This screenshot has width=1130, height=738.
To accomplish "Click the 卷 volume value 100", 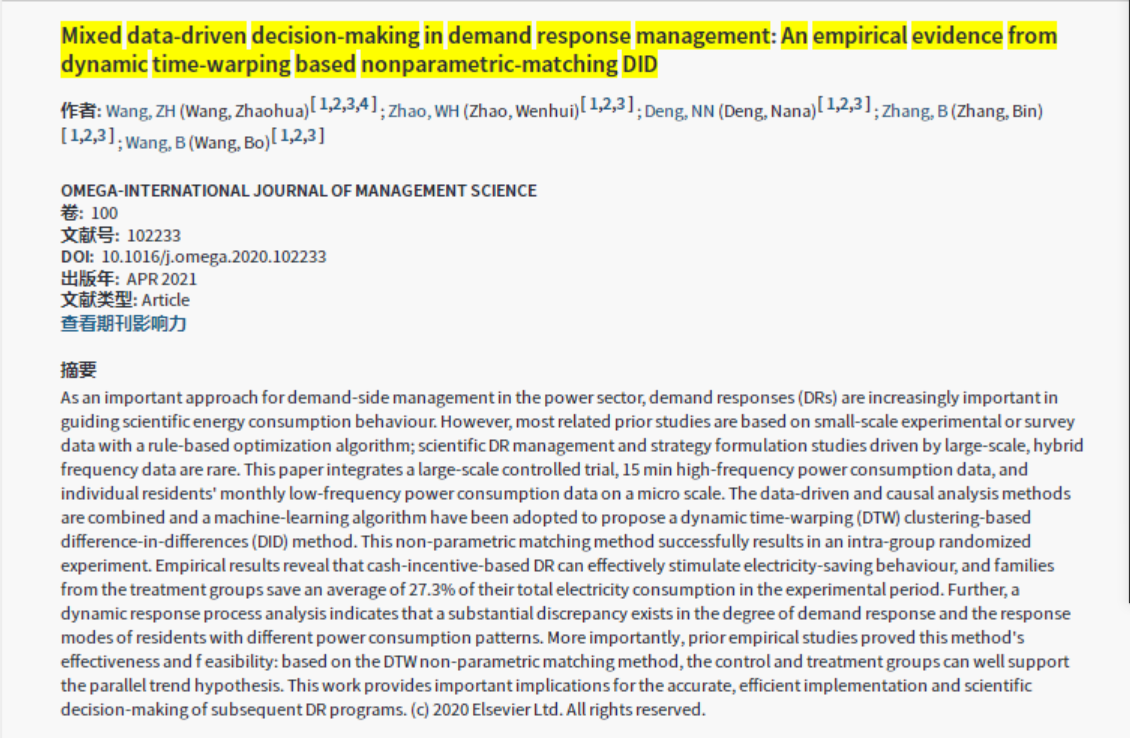I will (x=104, y=213).
